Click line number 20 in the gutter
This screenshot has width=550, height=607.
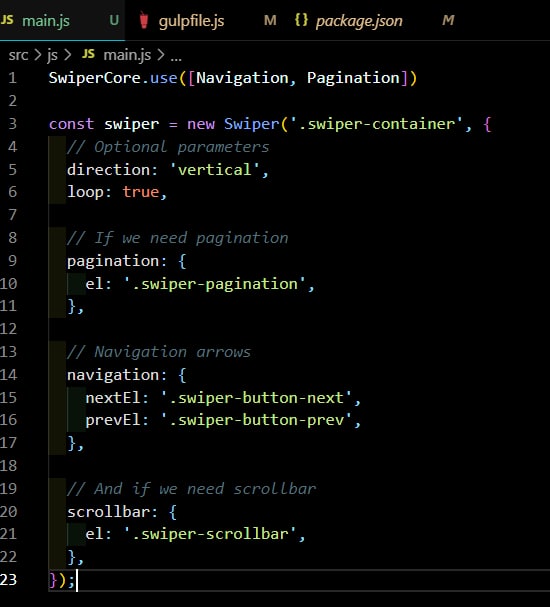click(9, 511)
